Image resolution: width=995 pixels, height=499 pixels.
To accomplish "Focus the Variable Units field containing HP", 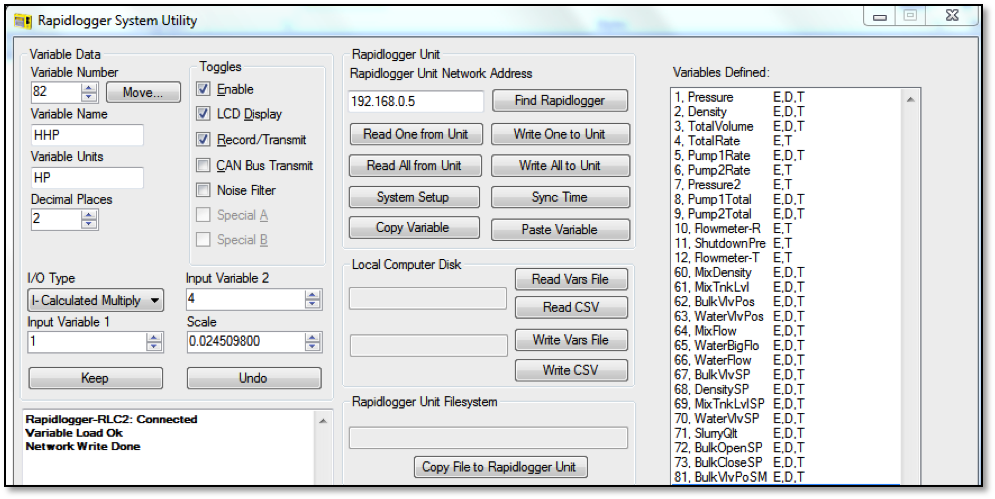I will 87,178.
